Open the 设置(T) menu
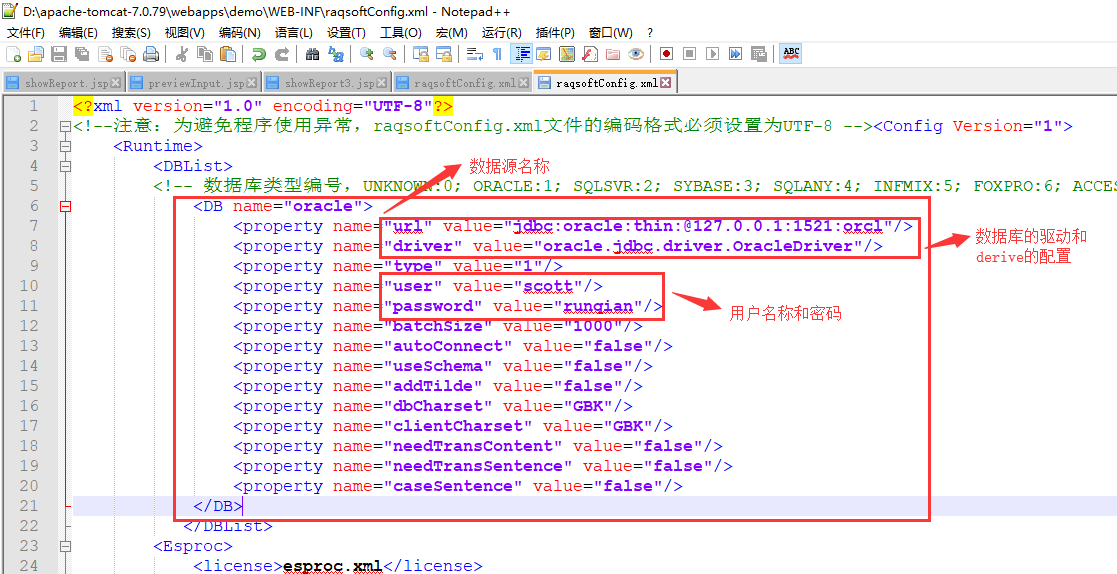1117x574 pixels. (346, 33)
